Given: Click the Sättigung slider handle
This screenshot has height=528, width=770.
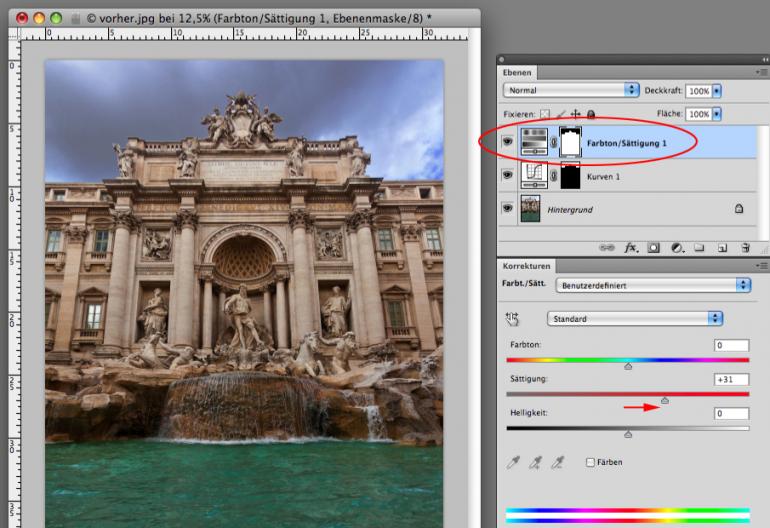Looking at the screenshot, I should 665,400.
